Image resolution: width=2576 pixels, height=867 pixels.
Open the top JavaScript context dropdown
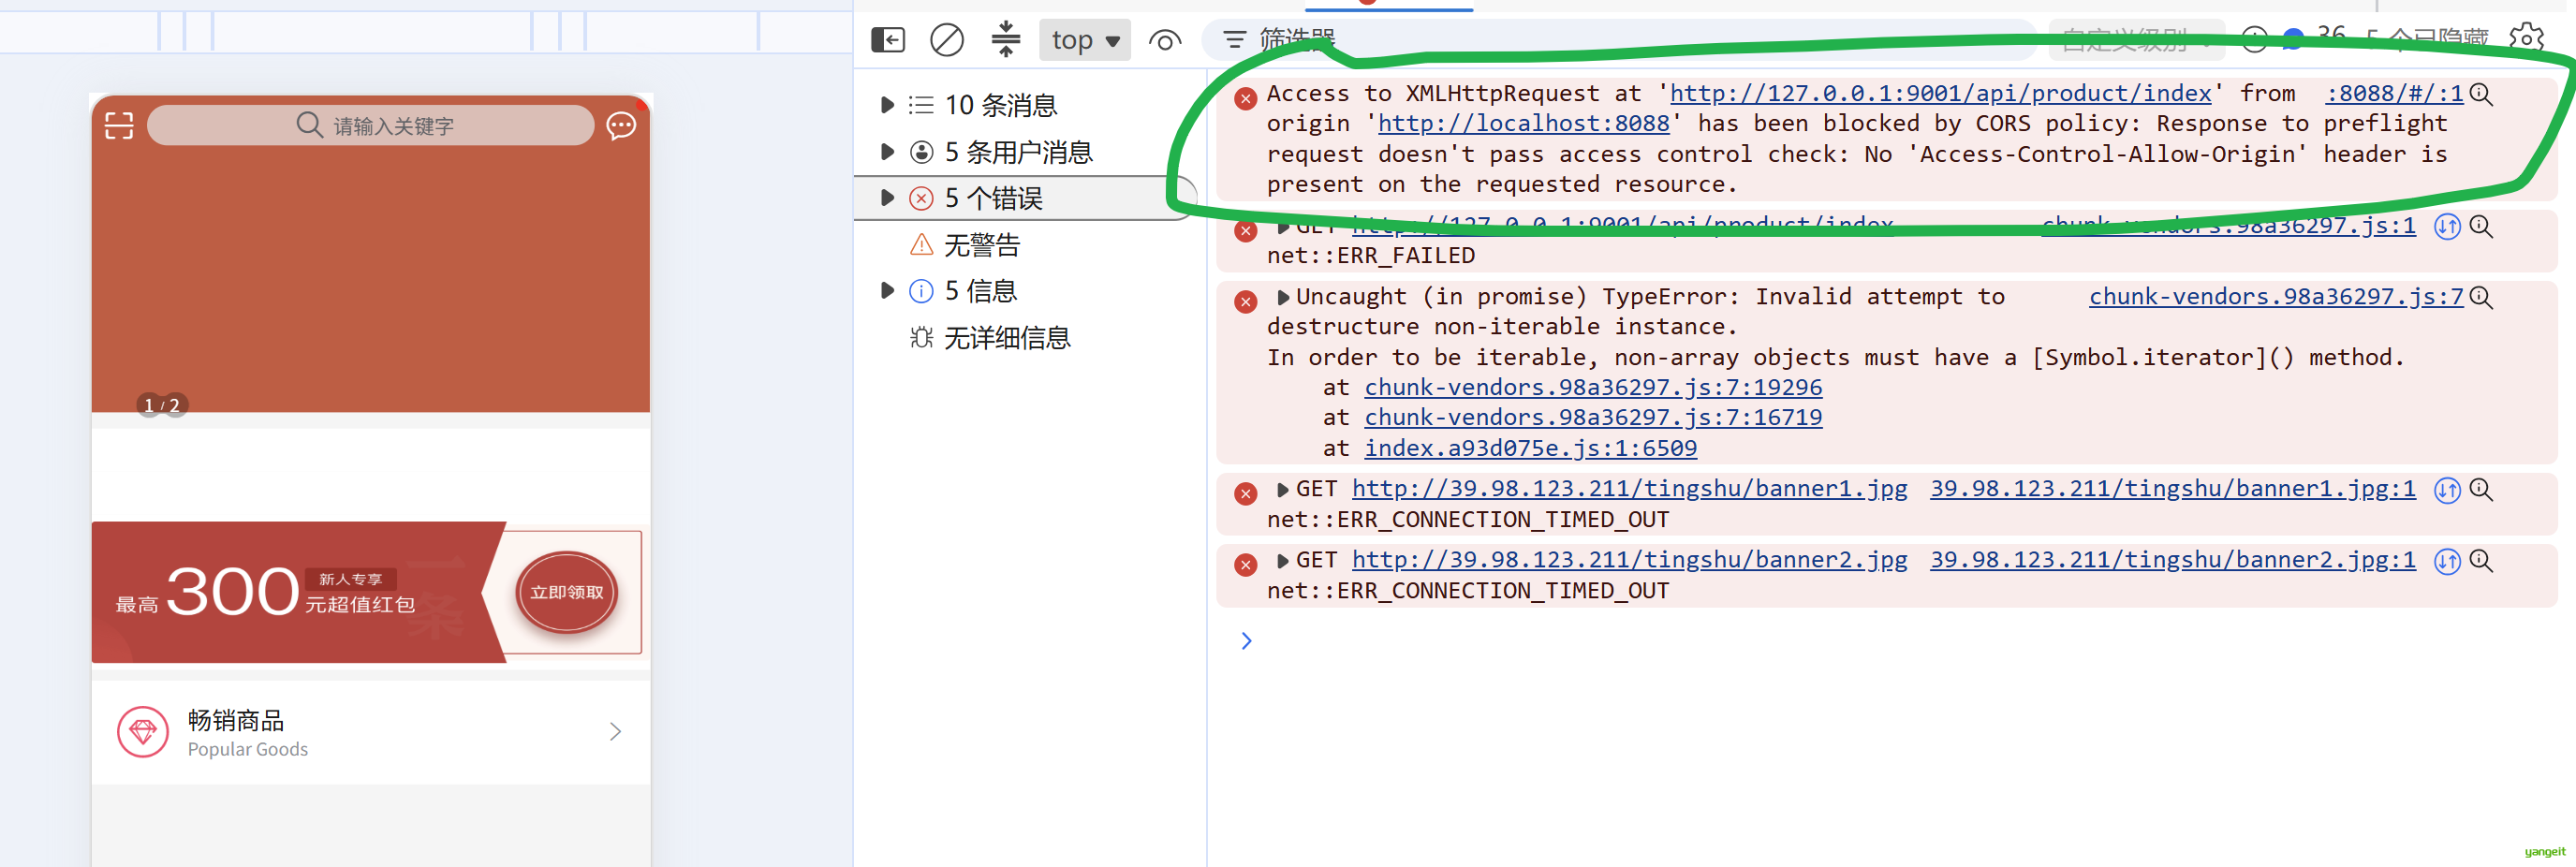pos(1085,40)
